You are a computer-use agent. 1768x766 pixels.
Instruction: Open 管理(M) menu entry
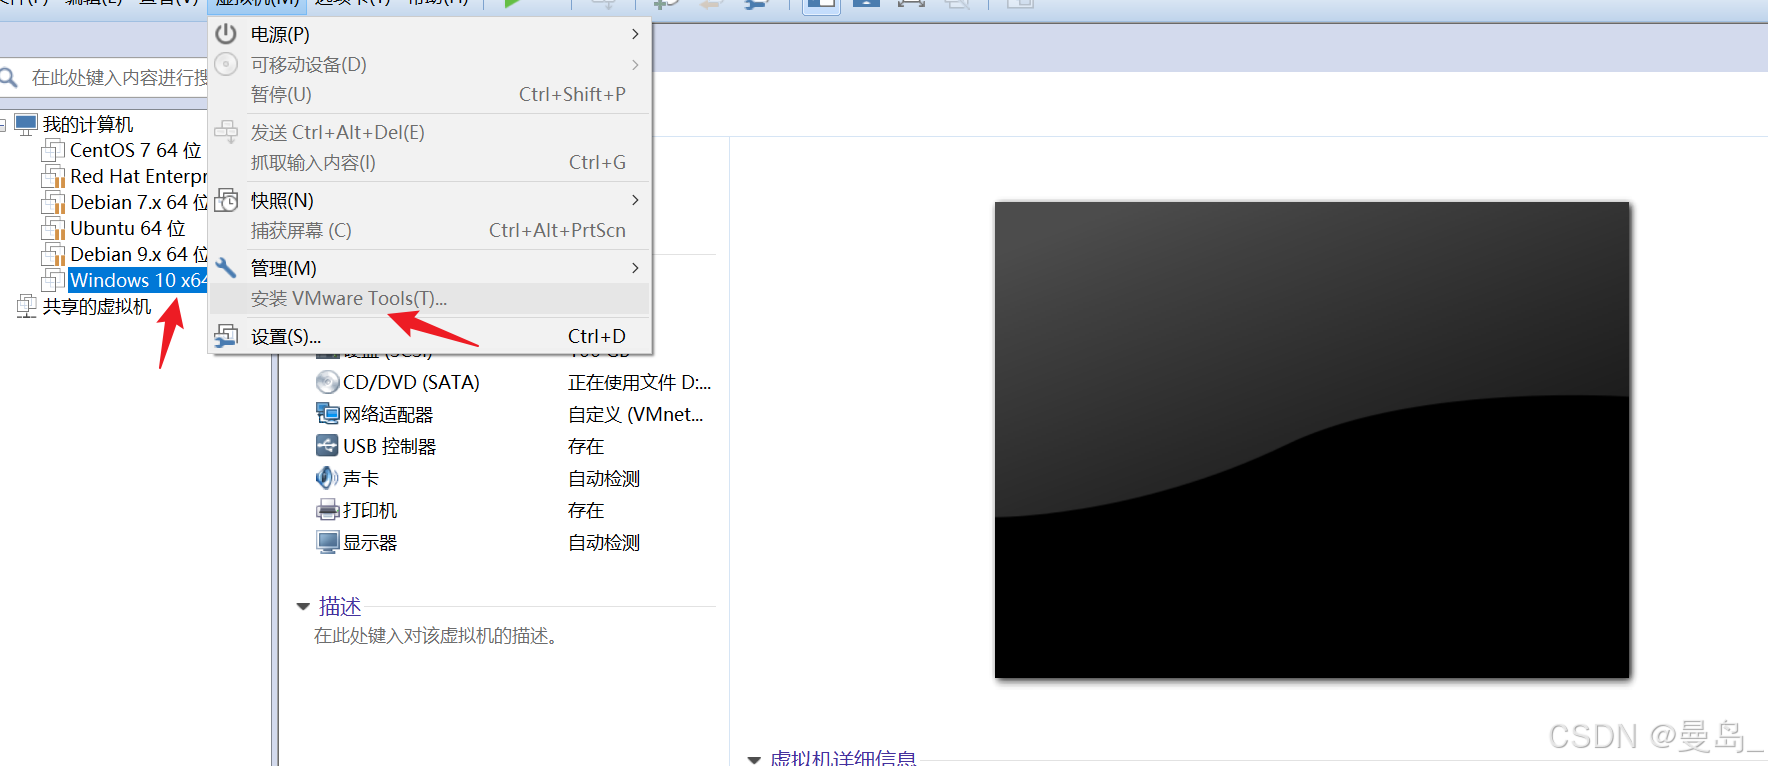point(430,268)
